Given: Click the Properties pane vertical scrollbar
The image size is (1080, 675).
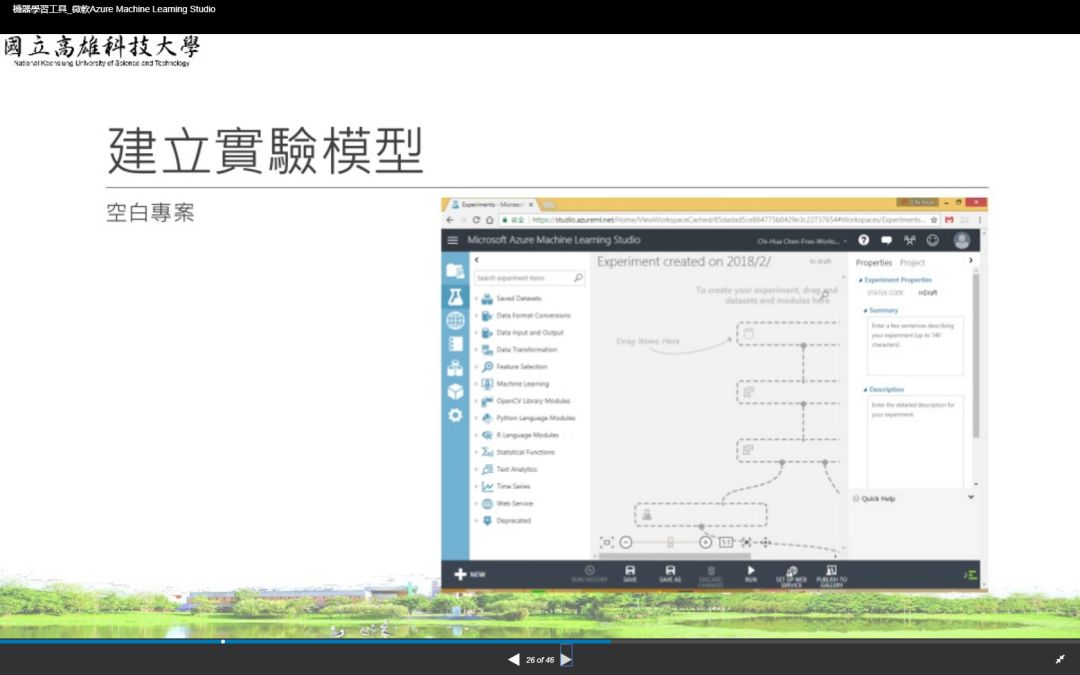Looking at the screenshot, I should coord(975,355).
